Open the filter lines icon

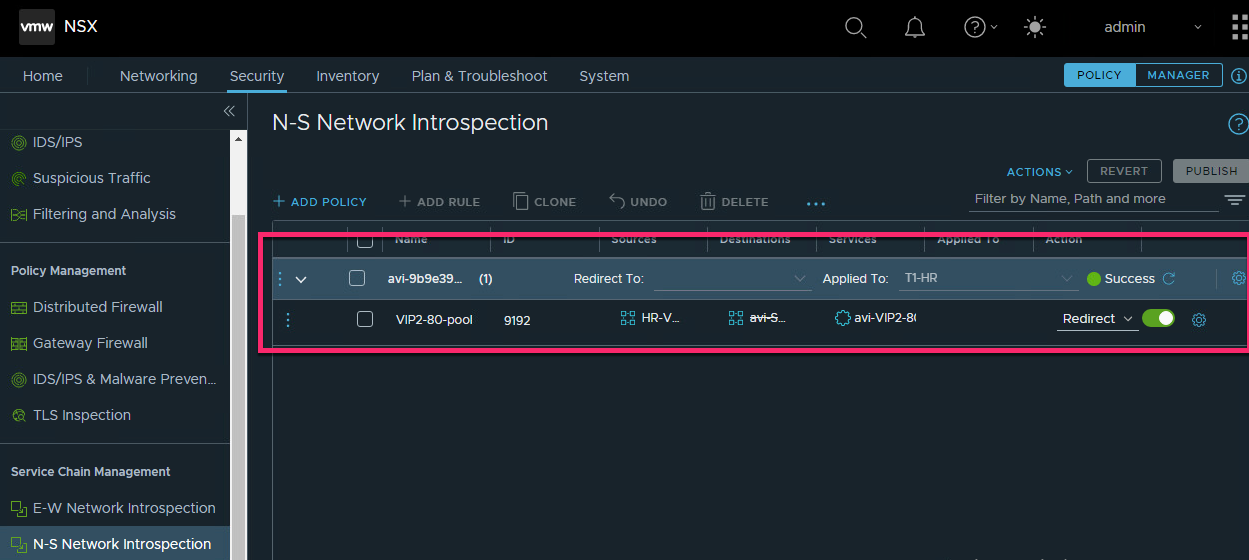(1235, 201)
